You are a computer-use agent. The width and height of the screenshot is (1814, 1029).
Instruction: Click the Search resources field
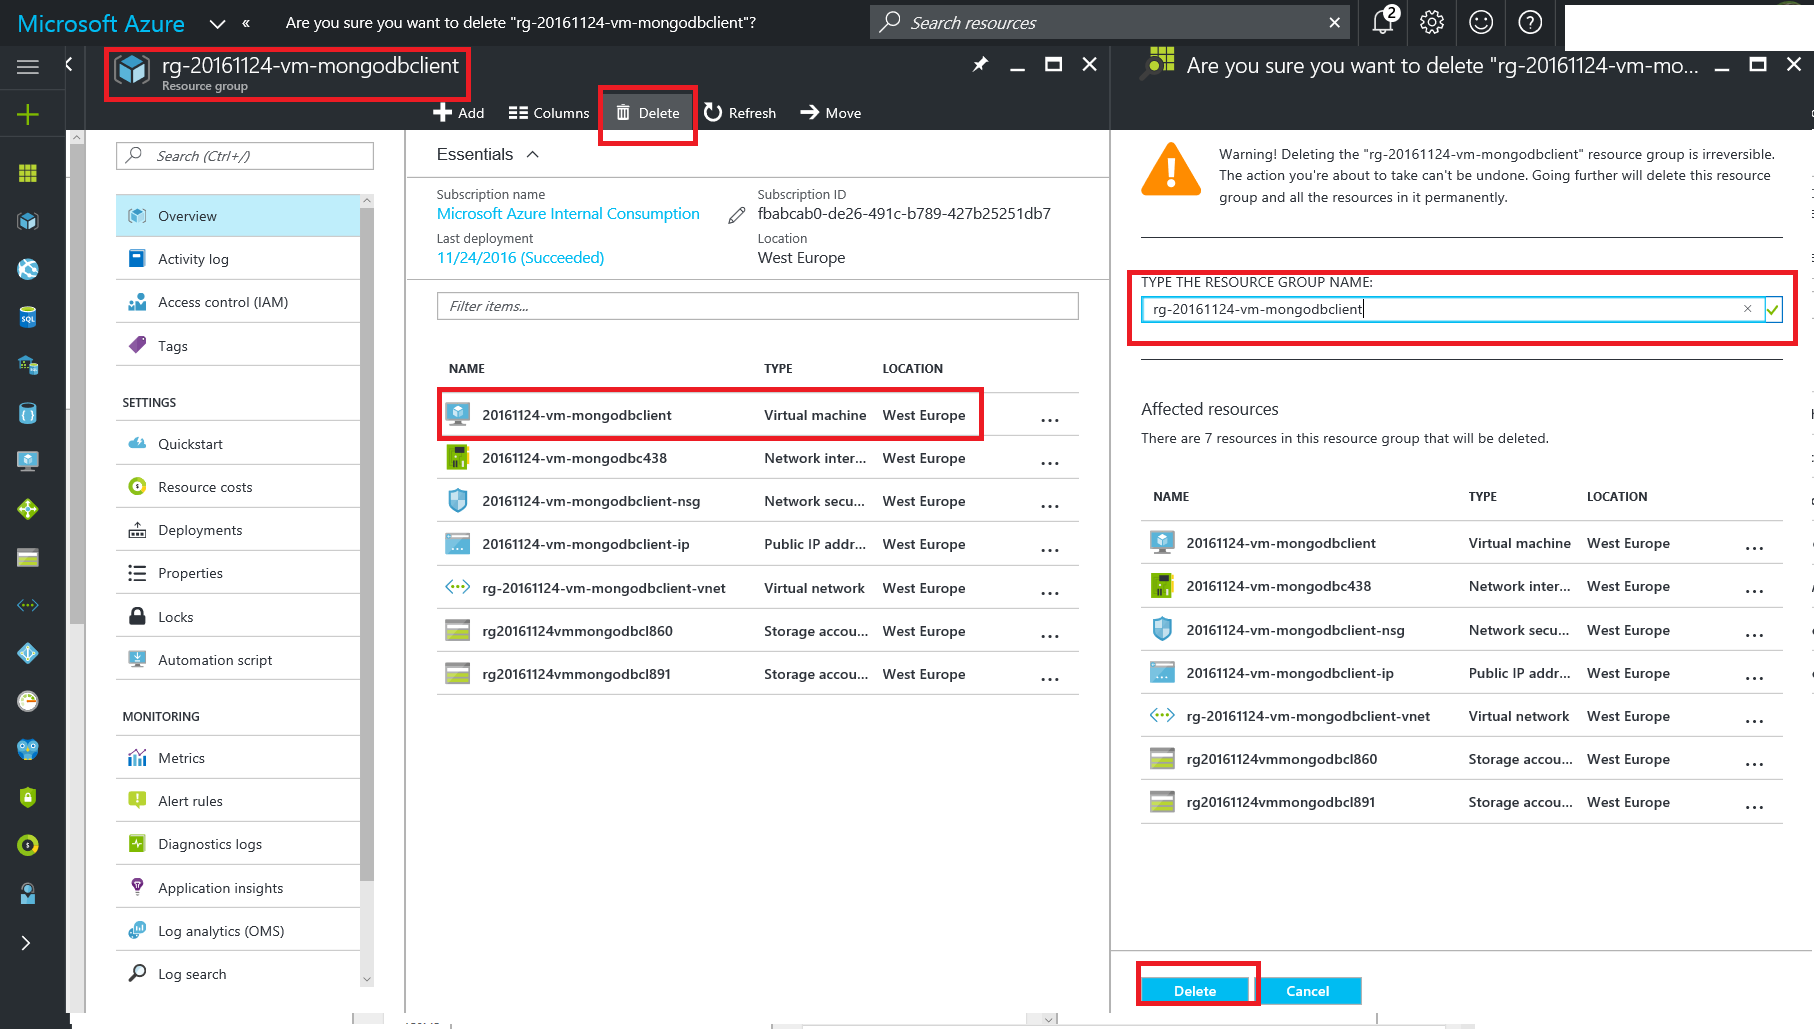coord(1110,22)
